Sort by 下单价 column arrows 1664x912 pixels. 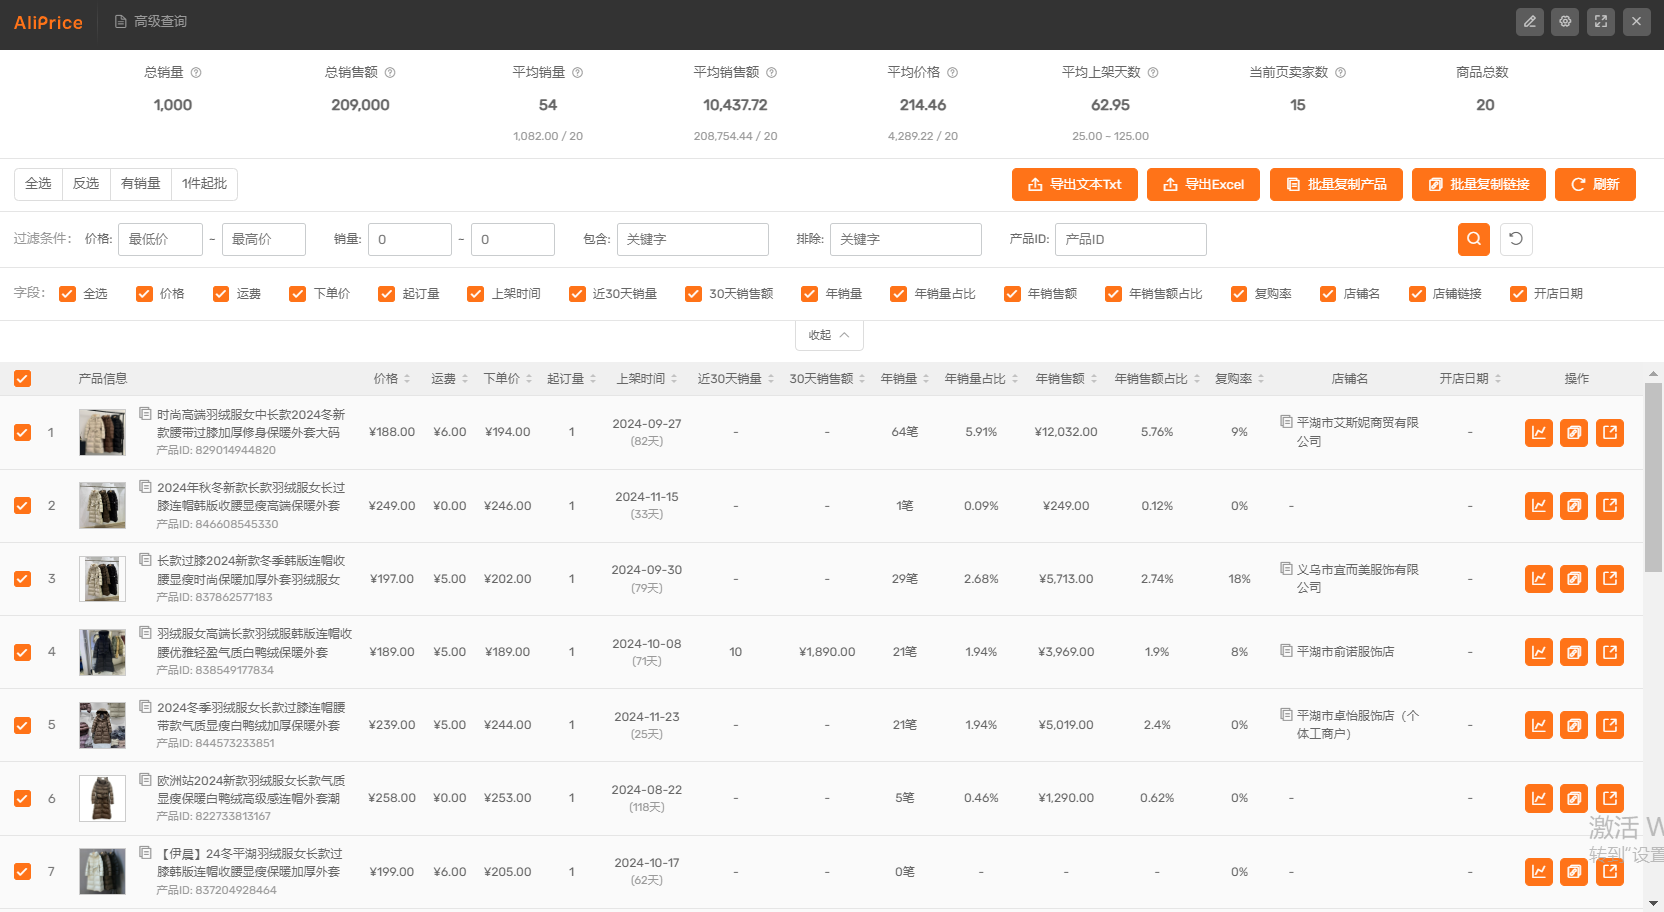pyautogui.click(x=529, y=379)
